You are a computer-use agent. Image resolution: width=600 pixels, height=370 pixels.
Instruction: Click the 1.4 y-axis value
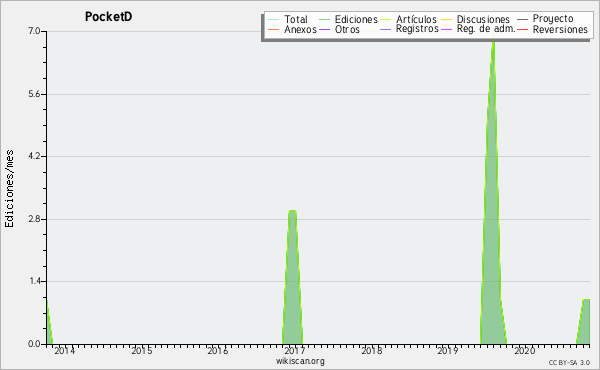click(x=35, y=282)
